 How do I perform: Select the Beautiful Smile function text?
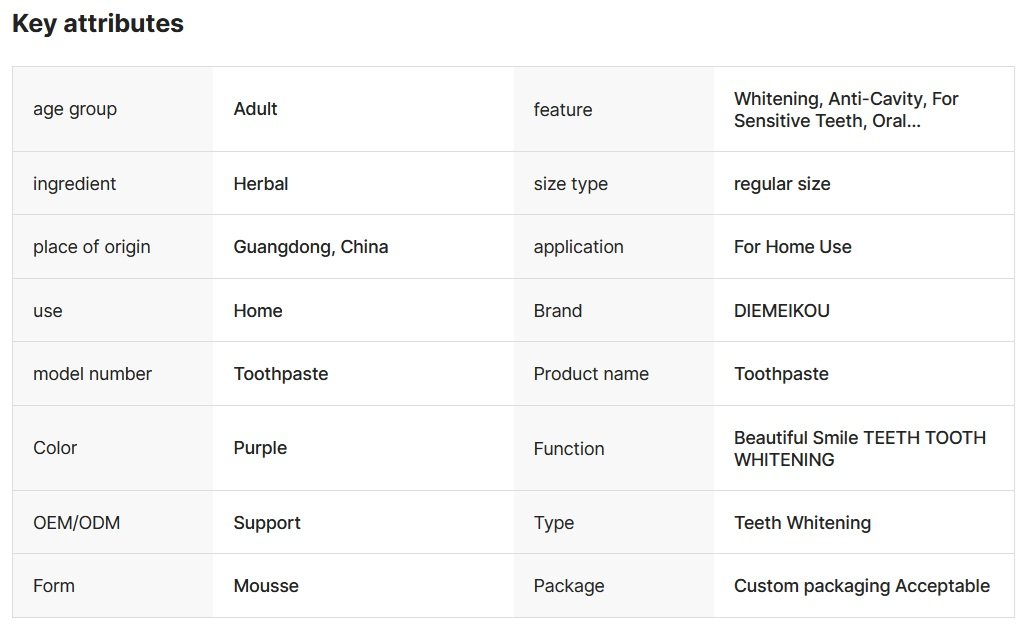click(x=859, y=449)
